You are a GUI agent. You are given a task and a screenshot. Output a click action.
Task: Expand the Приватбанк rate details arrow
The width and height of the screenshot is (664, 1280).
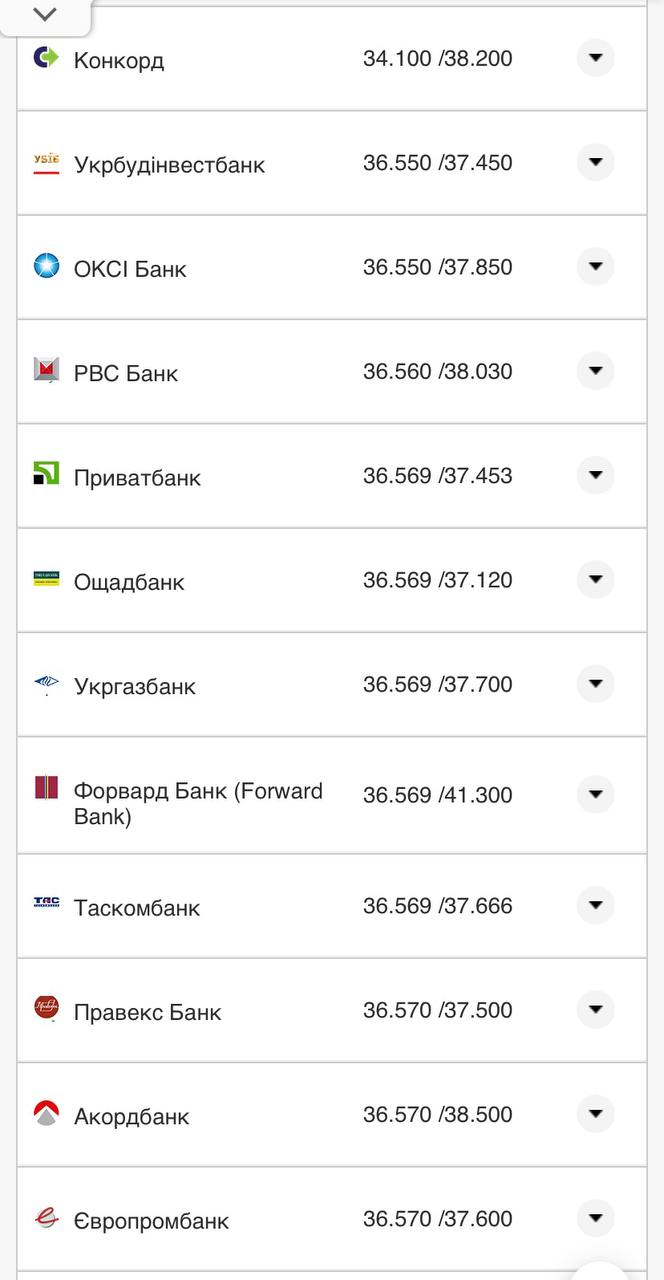click(595, 475)
